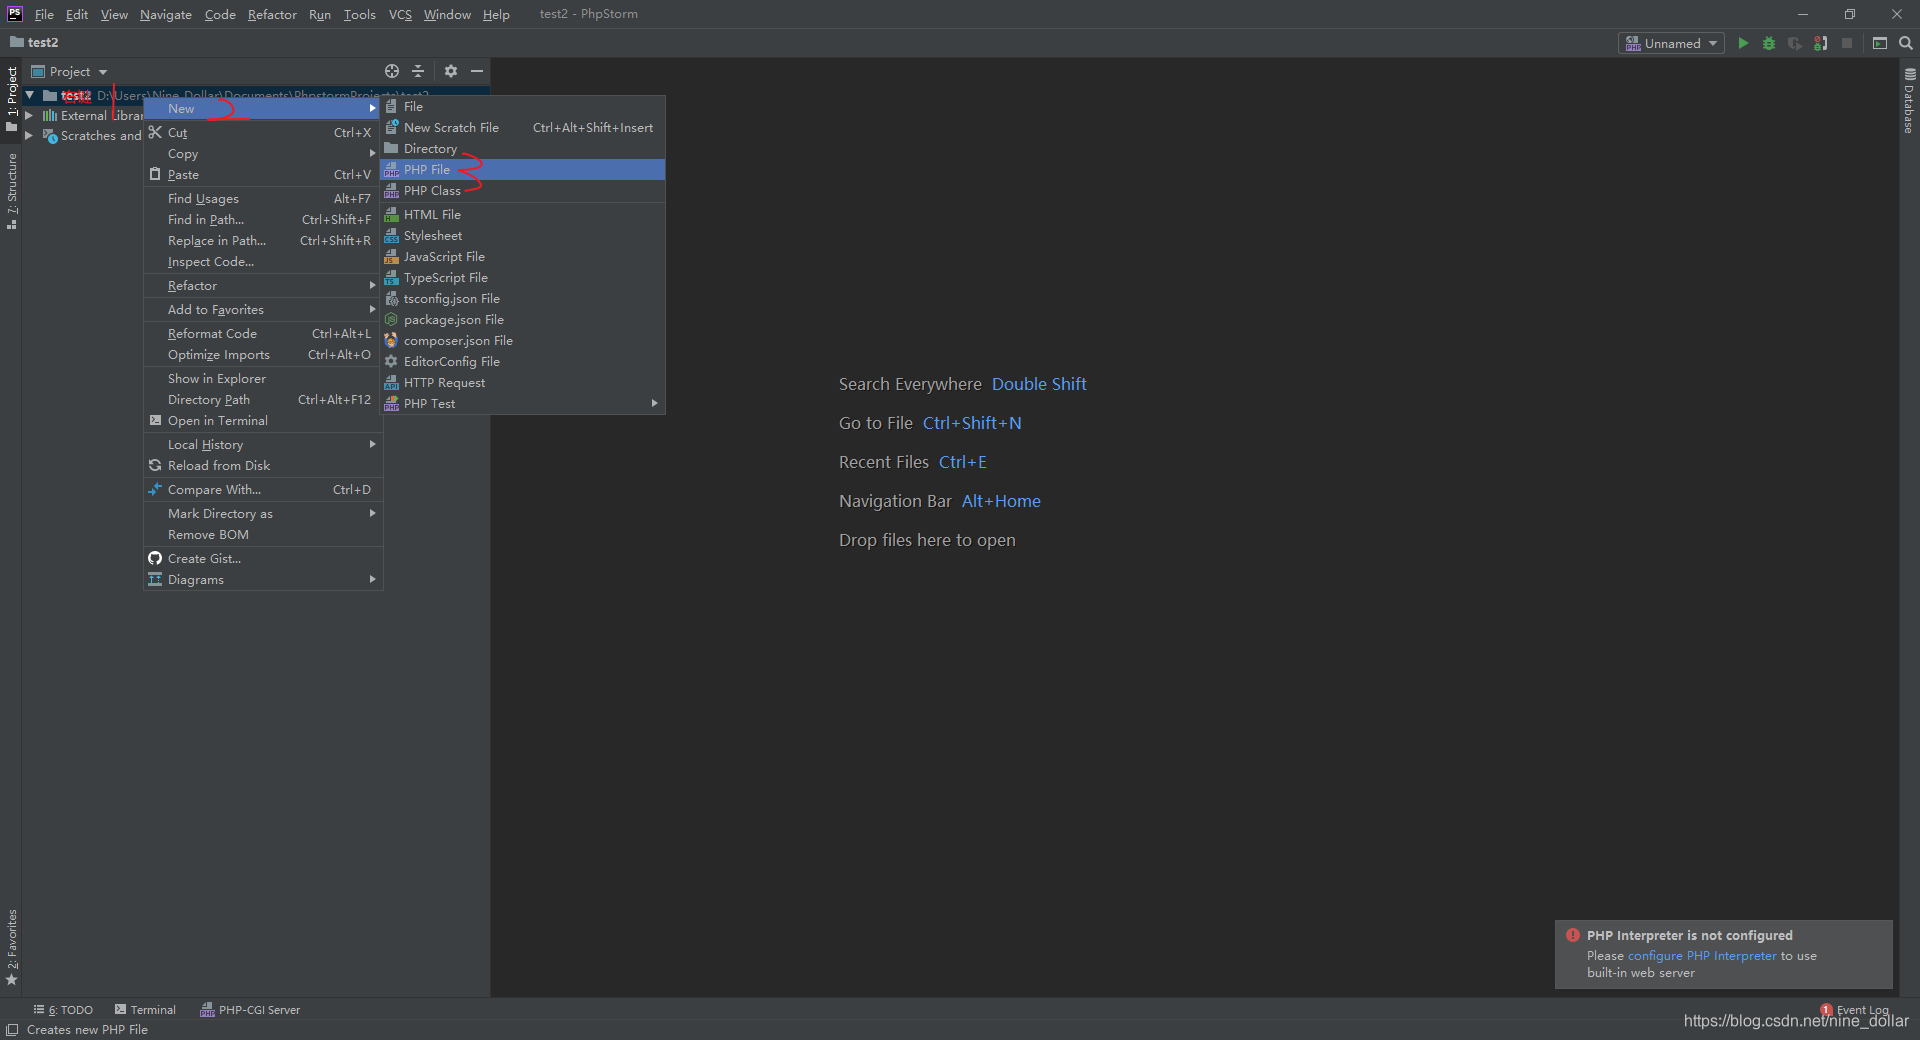Click Cut in the context menu
Image resolution: width=1920 pixels, height=1040 pixels.
point(263,133)
